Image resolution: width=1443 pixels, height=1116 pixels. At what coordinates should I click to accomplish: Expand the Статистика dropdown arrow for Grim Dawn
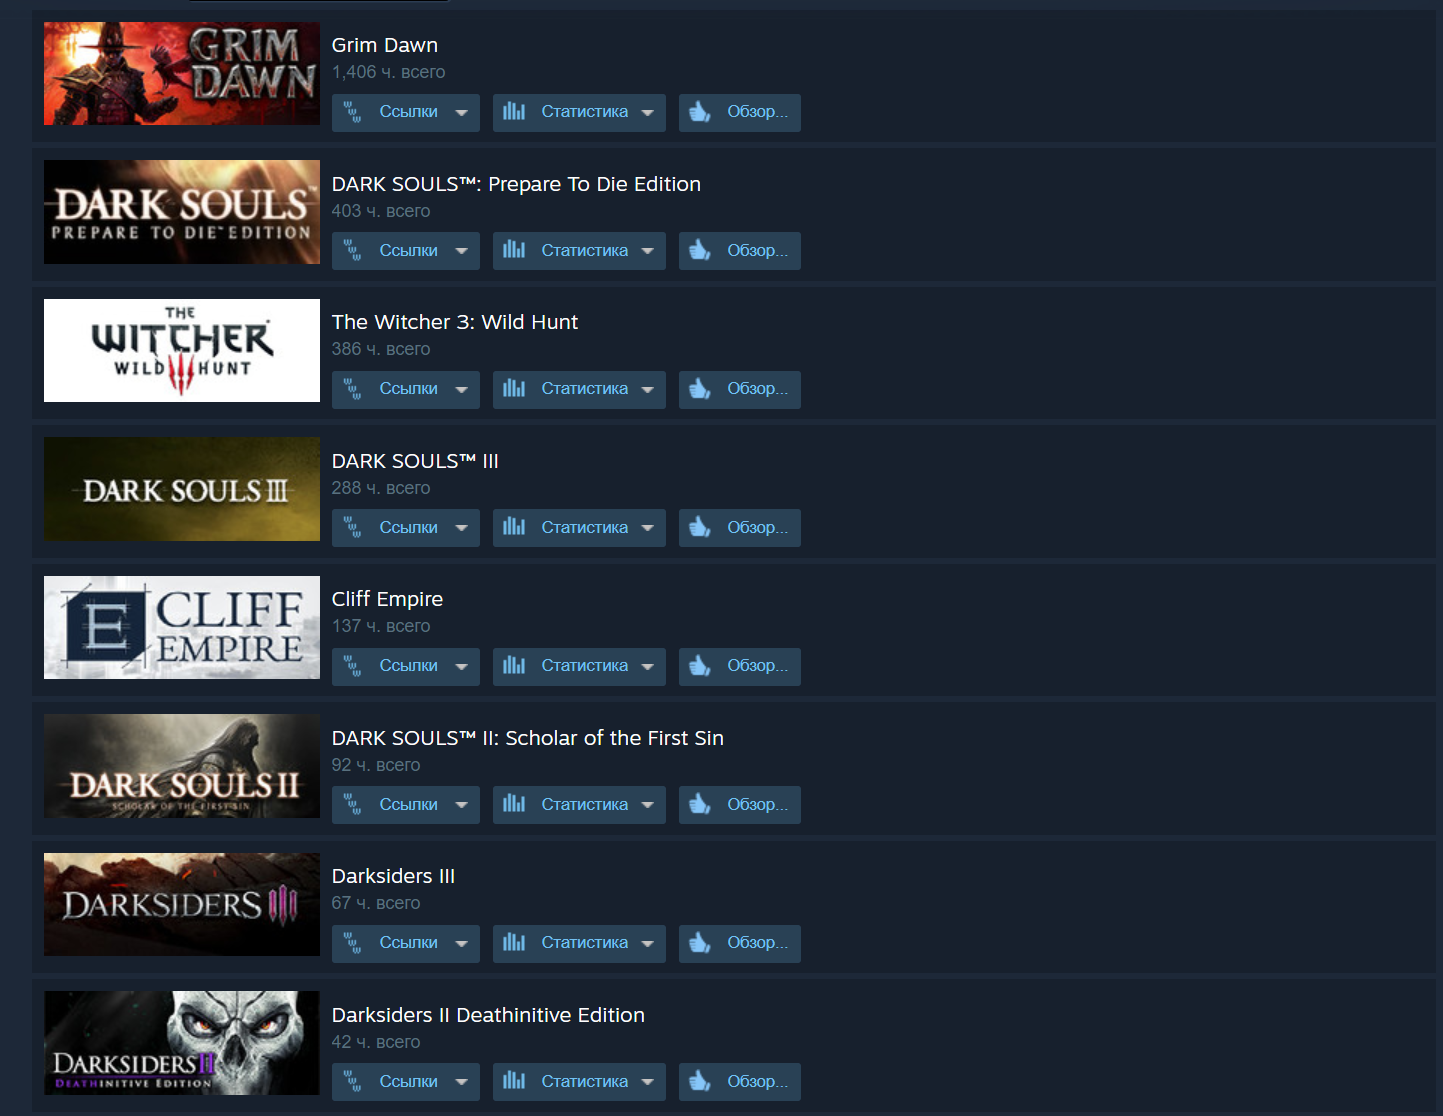(x=647, y=113)
